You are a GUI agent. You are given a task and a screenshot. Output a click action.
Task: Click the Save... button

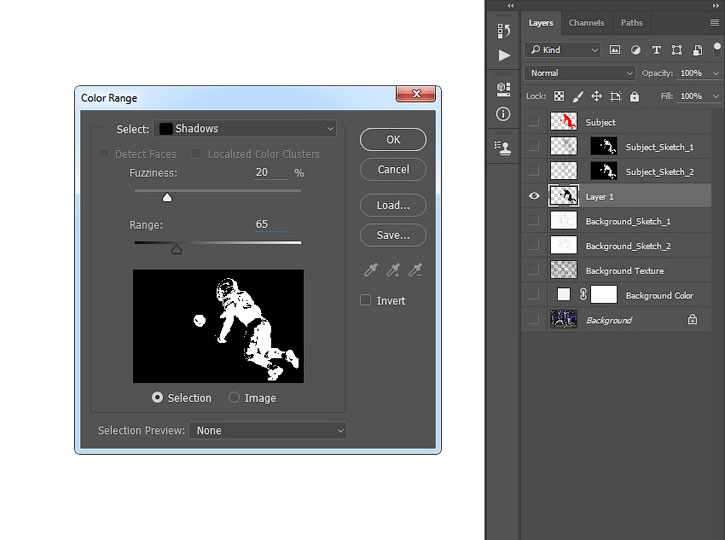point(393,235)
